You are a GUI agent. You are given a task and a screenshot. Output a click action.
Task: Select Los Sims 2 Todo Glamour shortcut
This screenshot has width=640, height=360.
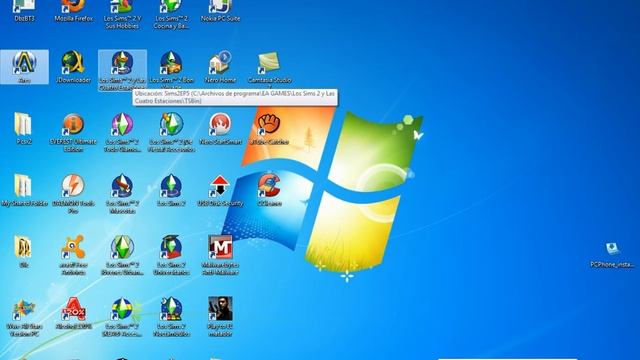[122, 132]
